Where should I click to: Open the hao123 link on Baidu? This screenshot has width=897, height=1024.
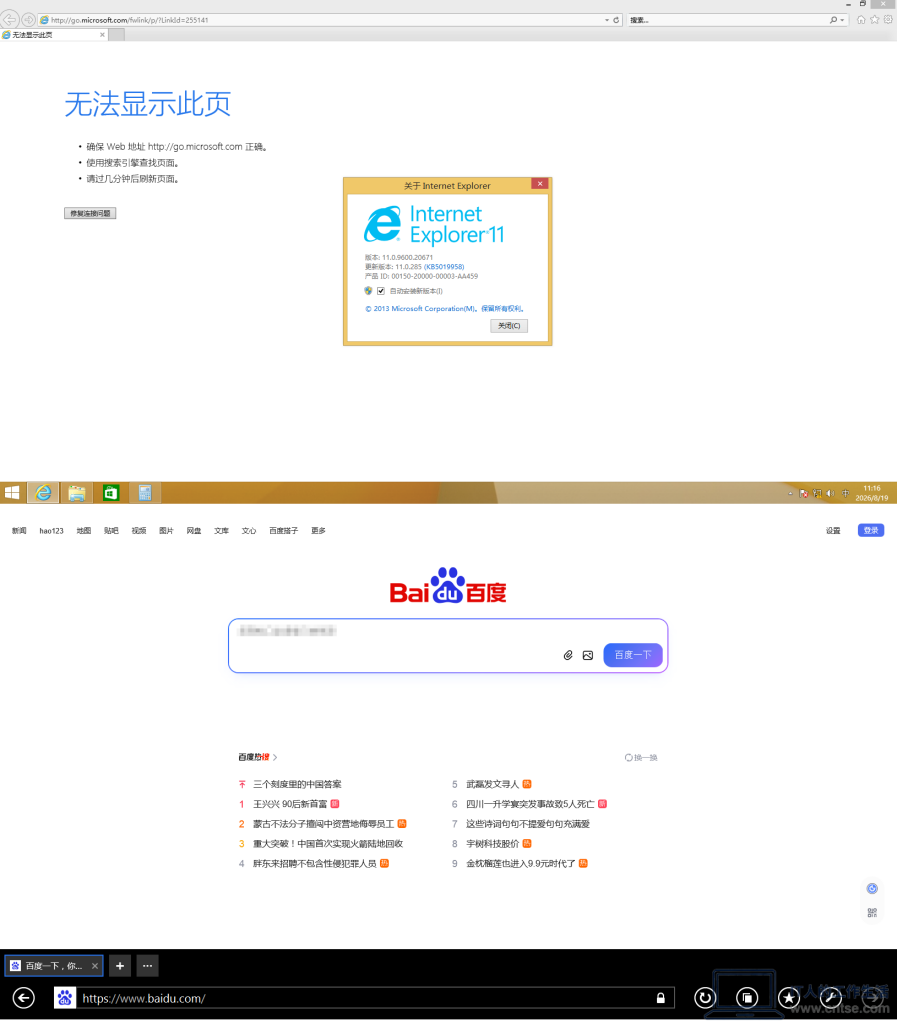[52, 531]
